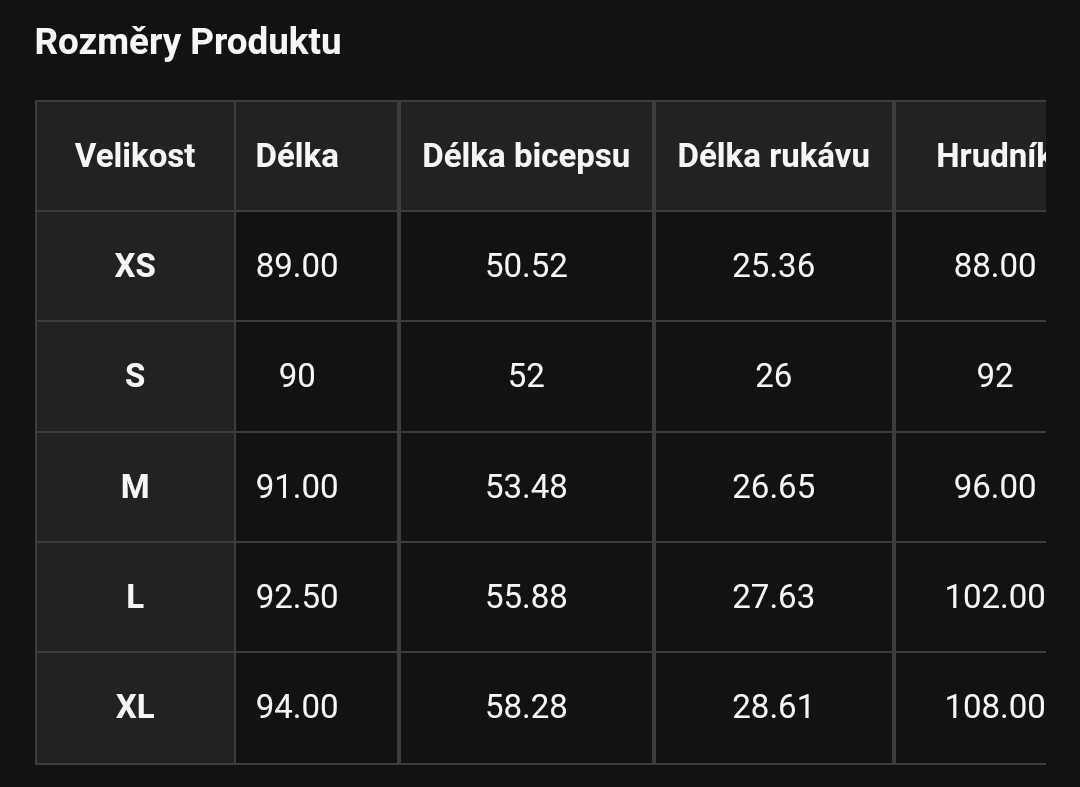Select the 27.63 sleeve value for L

click(x=773, y=597)
